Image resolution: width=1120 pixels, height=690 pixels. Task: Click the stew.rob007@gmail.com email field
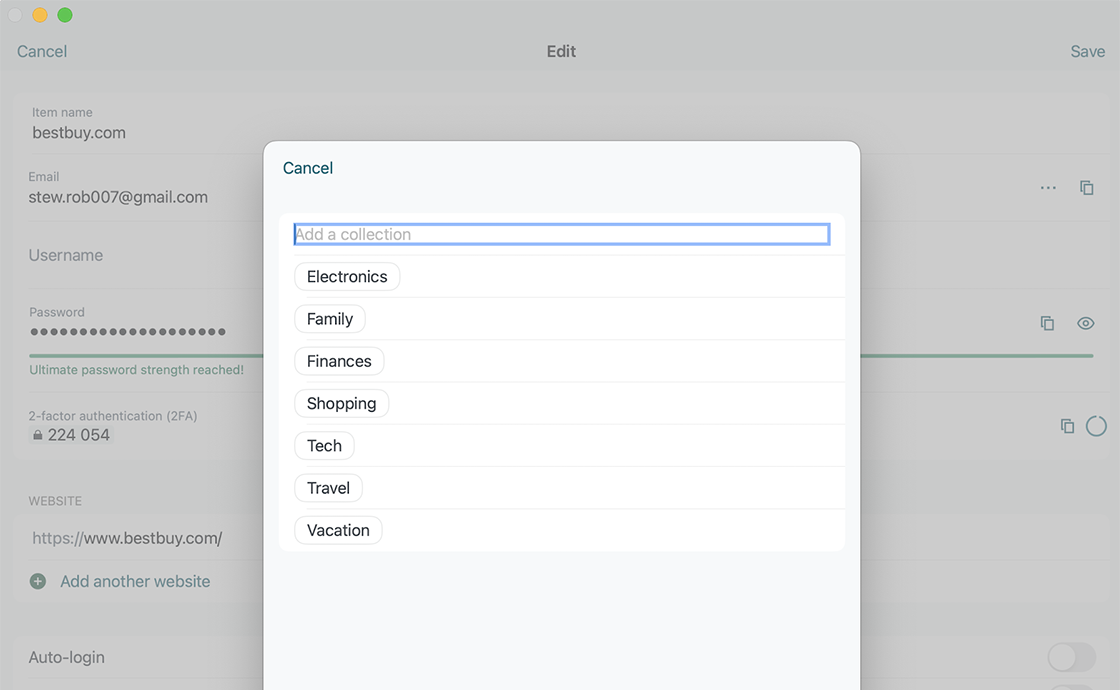pos(118,197)
